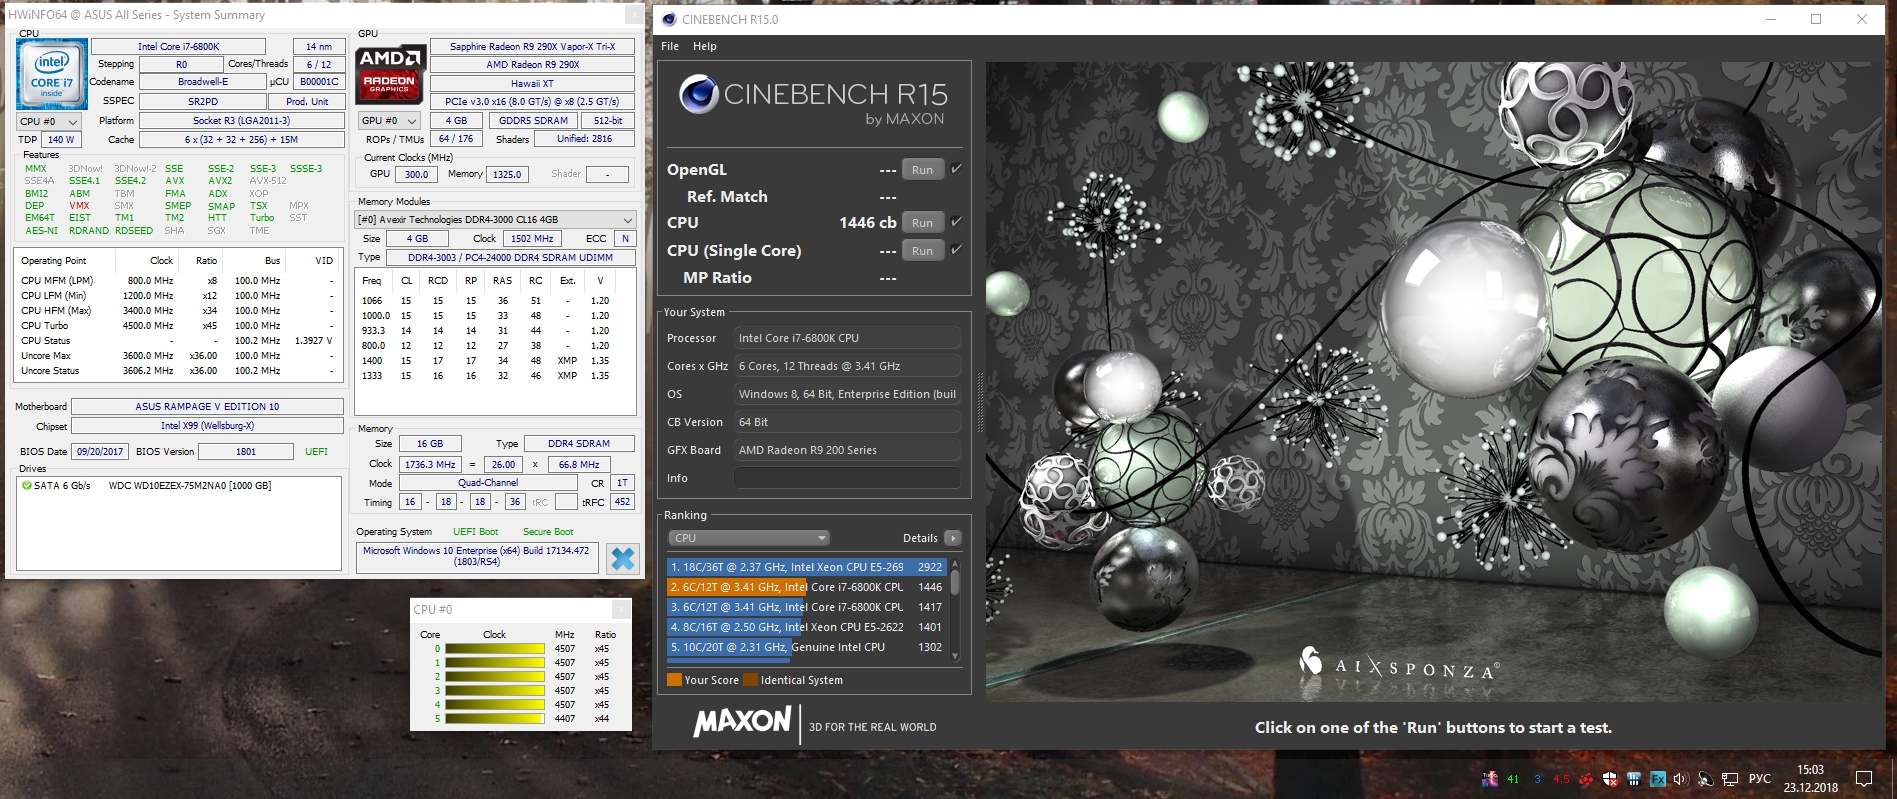Screen dimensions: 1897x799
Task: Expand the Avexir DDR4-3000 memory module dropdown
Action: pos(495,219)
